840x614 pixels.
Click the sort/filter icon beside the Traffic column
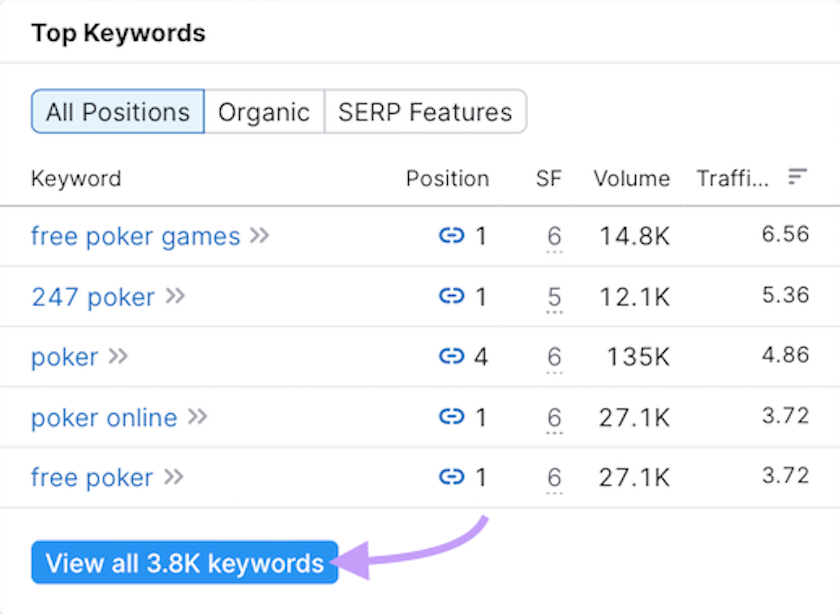click(797, 176)
